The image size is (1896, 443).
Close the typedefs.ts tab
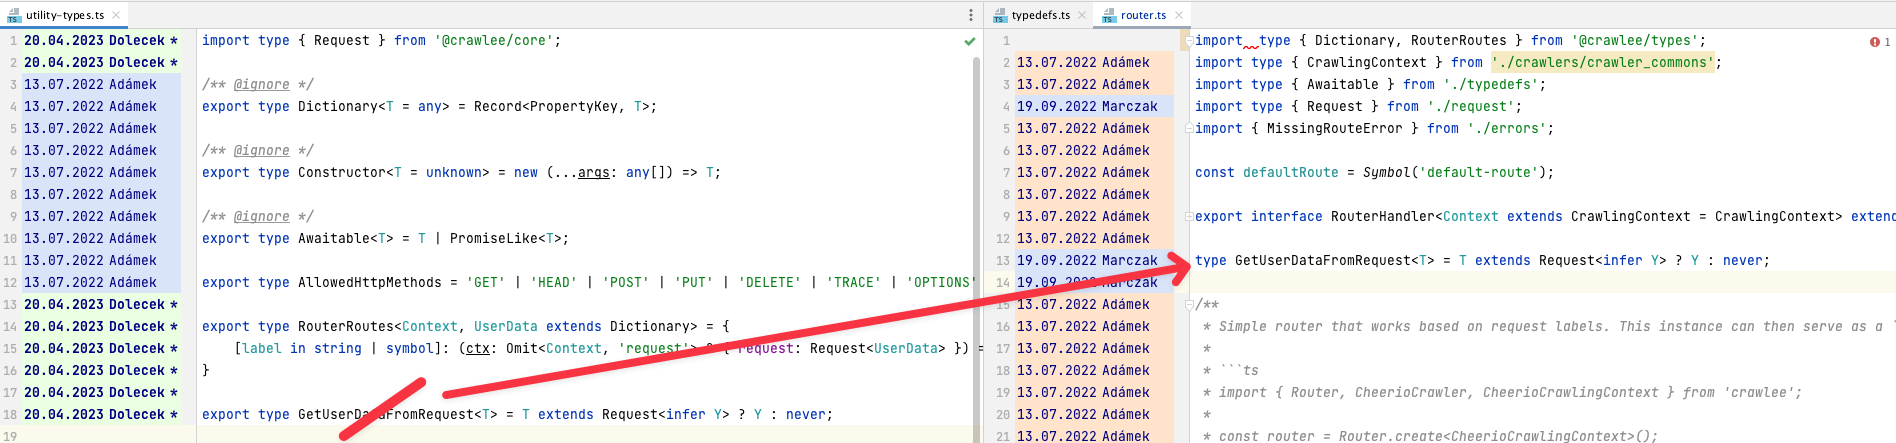[1081, 15]
